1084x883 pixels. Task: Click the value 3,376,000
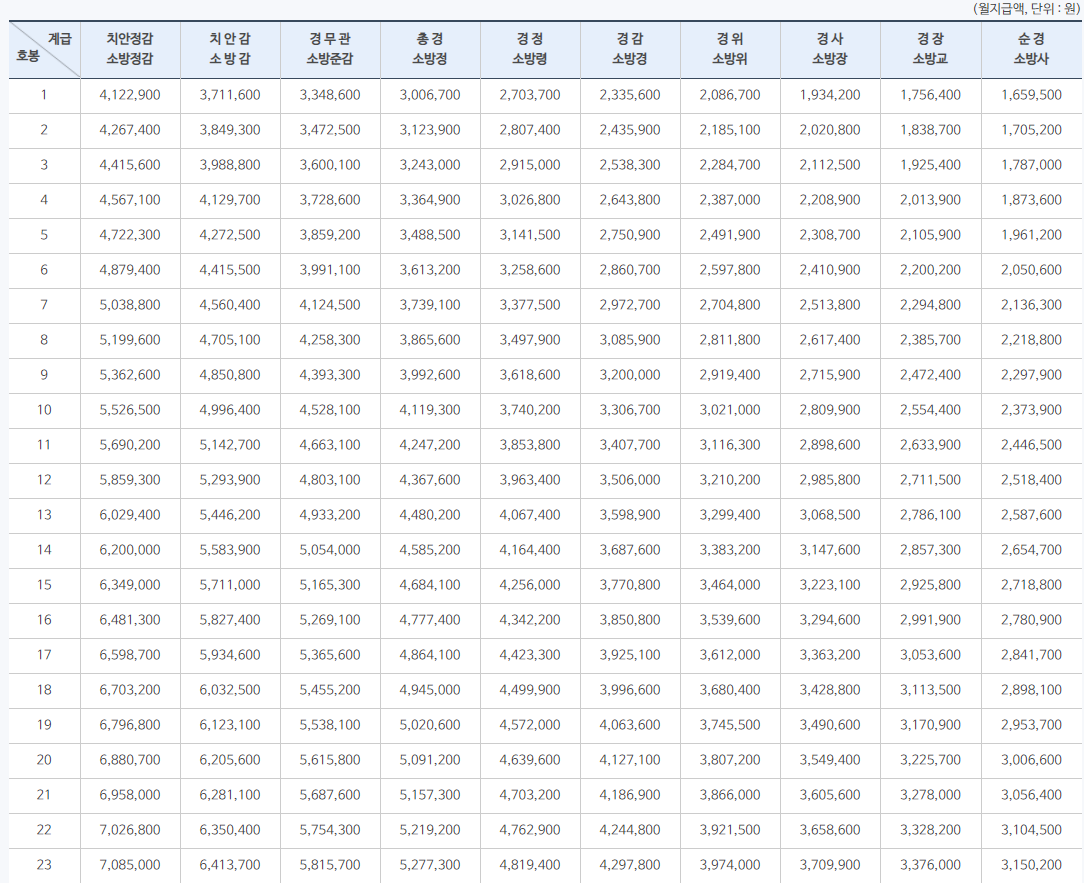931,865
